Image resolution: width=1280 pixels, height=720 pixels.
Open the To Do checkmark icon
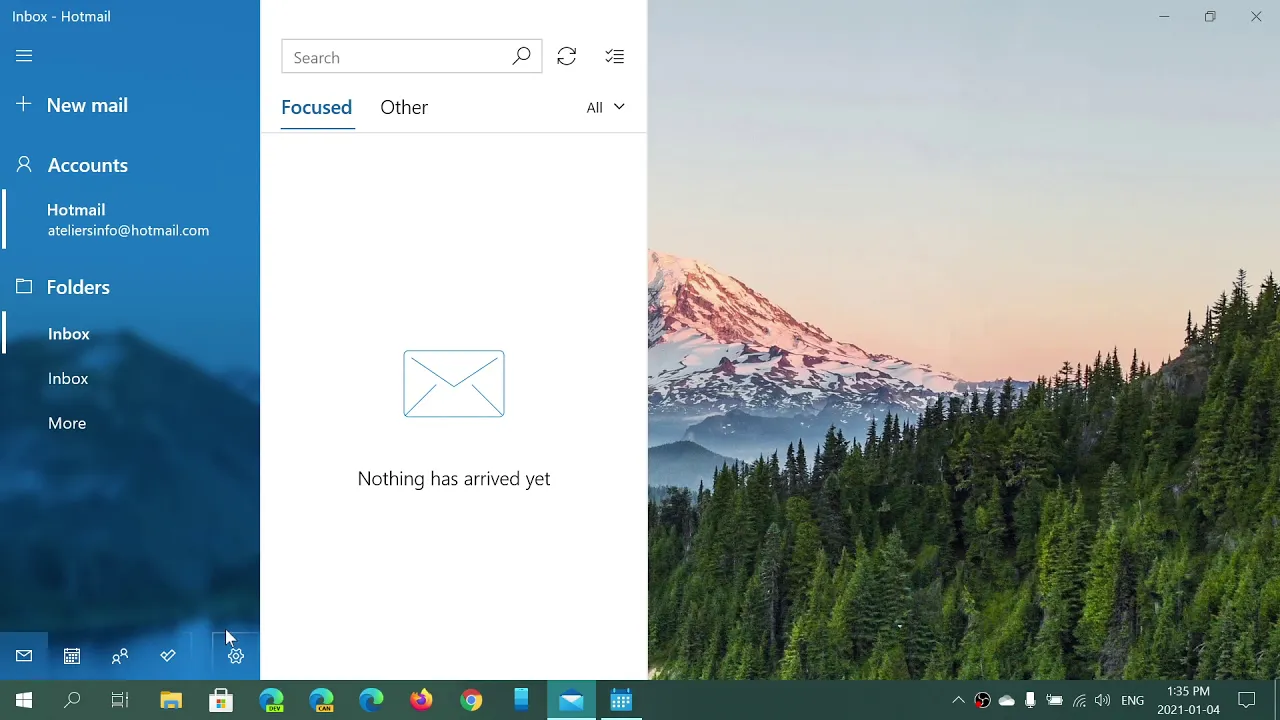tap(168, 656)
